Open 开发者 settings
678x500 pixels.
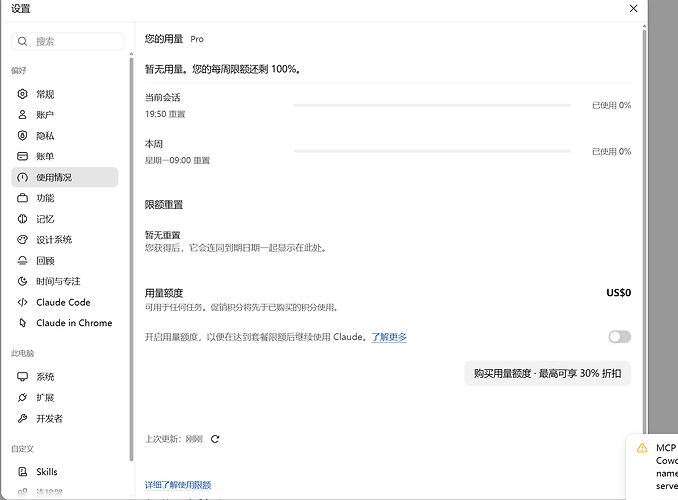pyautogui.click(x=64, y=418)
